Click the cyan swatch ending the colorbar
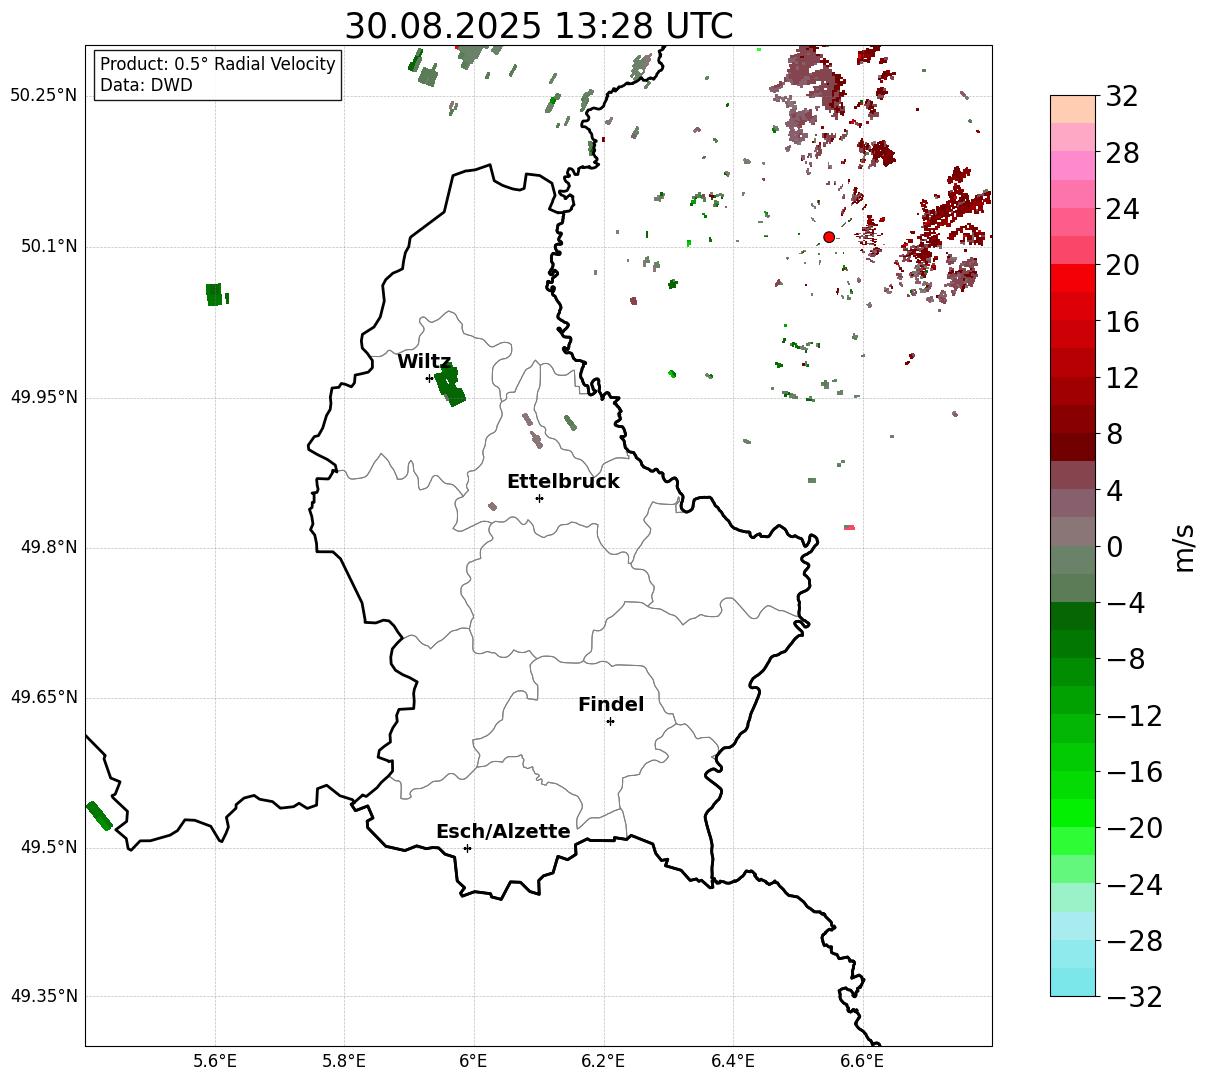Viewport: 1207px width, 1081px height. tap(1073, 982)
